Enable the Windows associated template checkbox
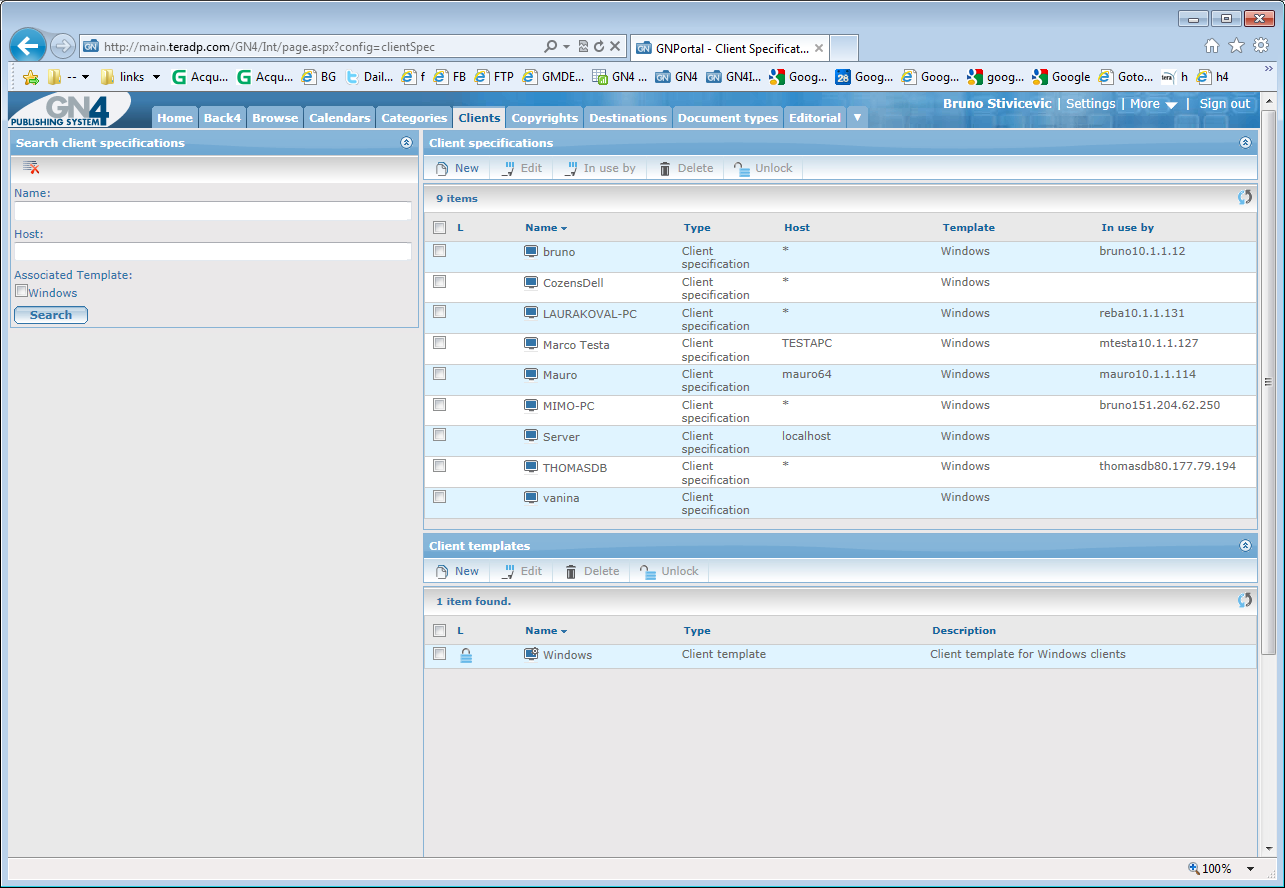 (21, 291)
